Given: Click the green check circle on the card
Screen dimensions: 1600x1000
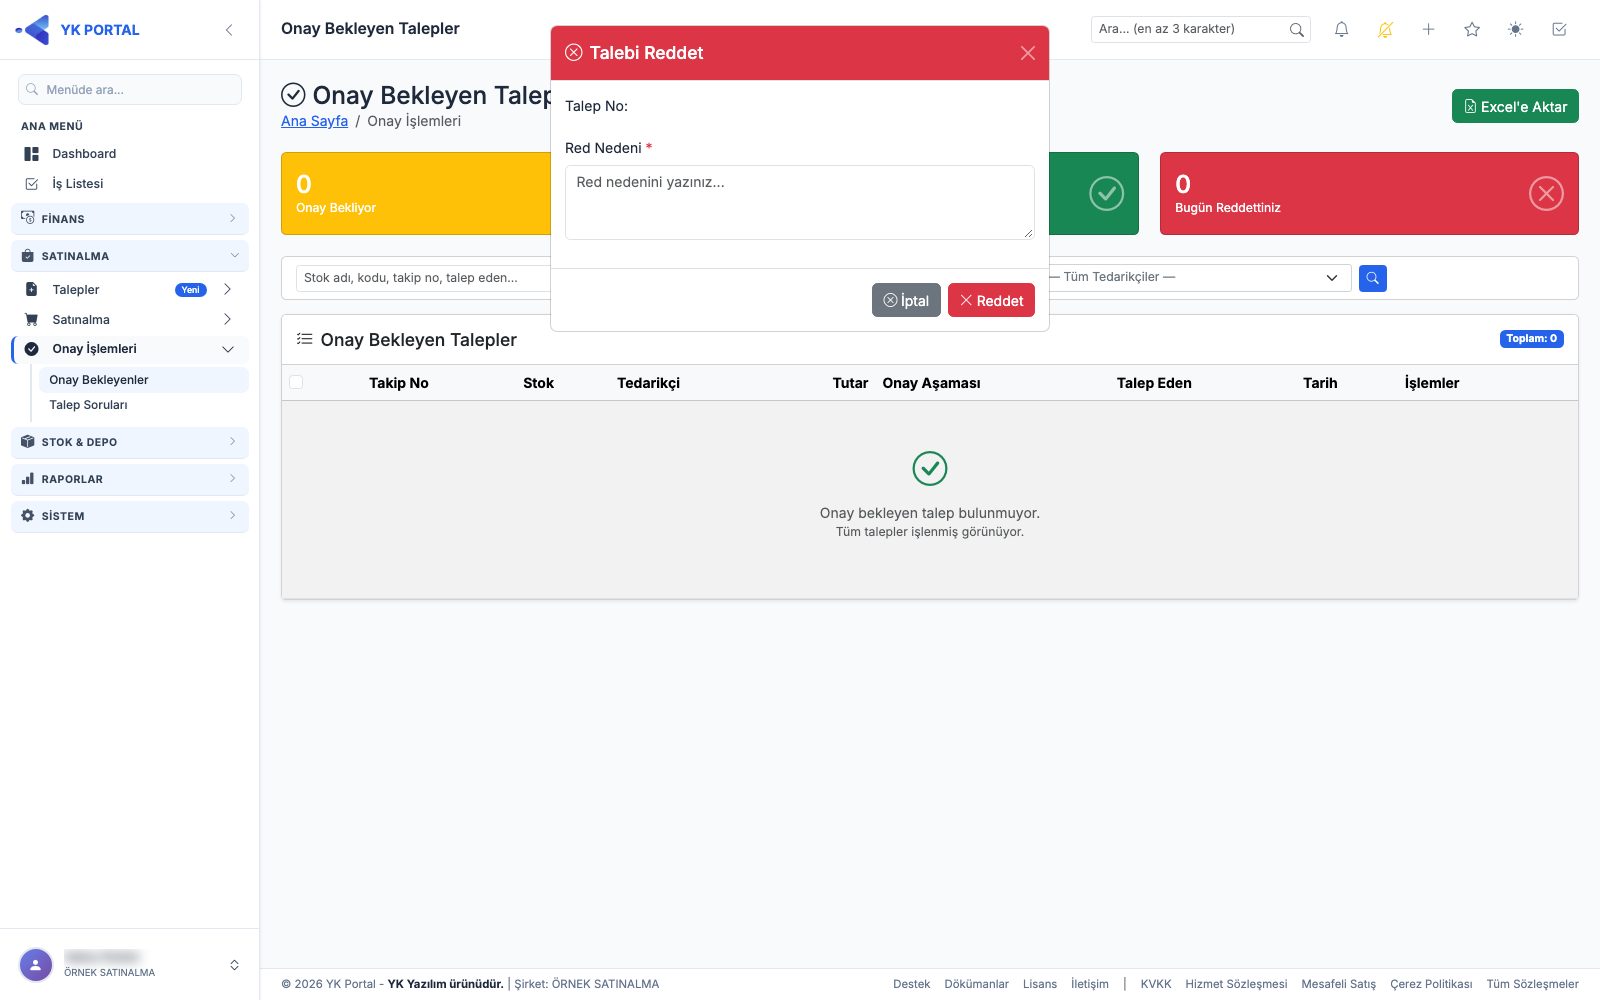Looking at the screenshot, I should [1106, 193].
